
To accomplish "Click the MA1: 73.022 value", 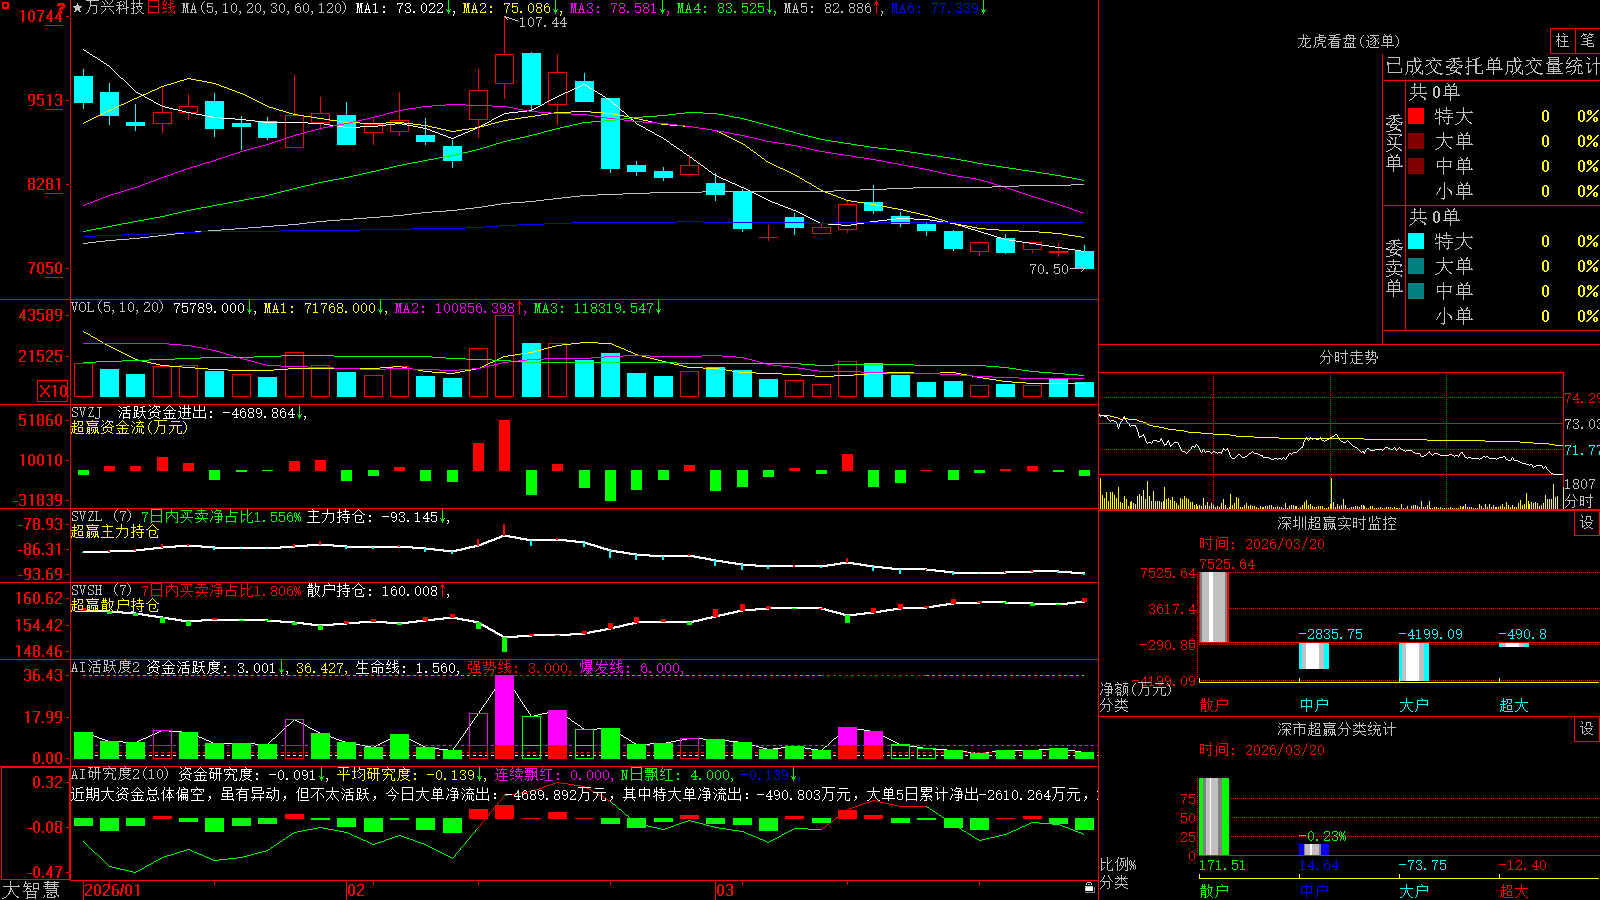I will click(404, 8).
